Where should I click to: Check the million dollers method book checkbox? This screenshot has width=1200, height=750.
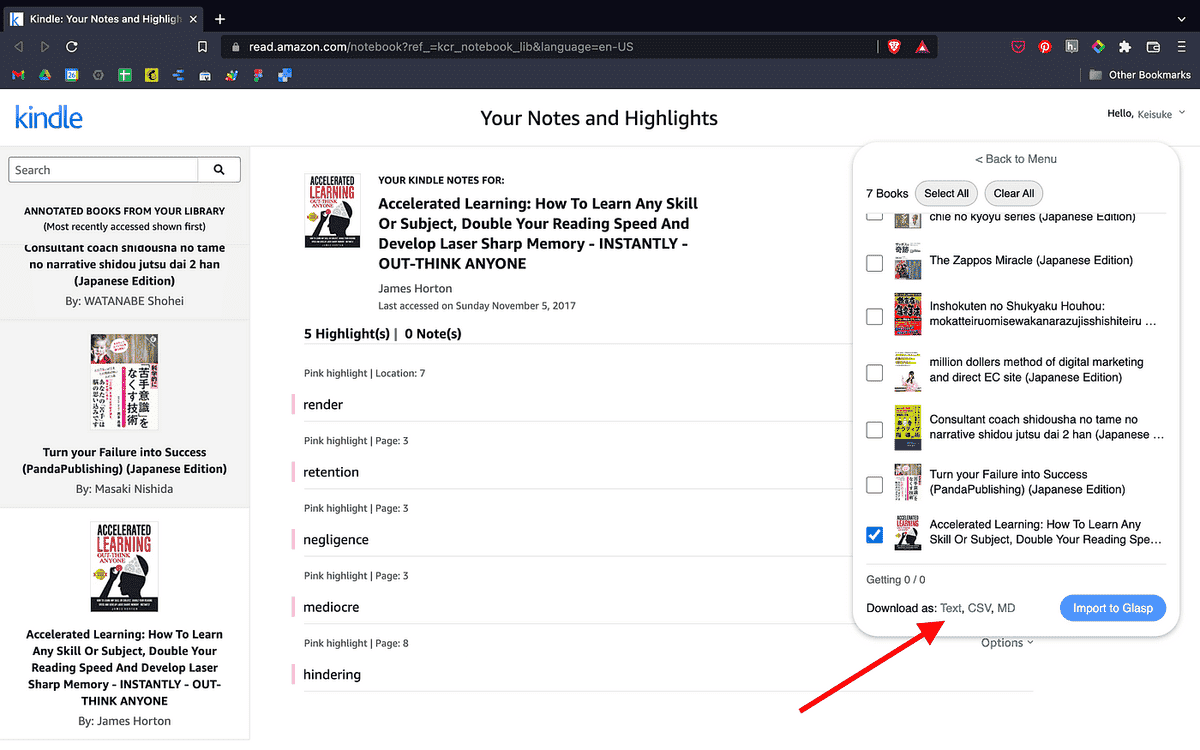(x=874, y=372)
